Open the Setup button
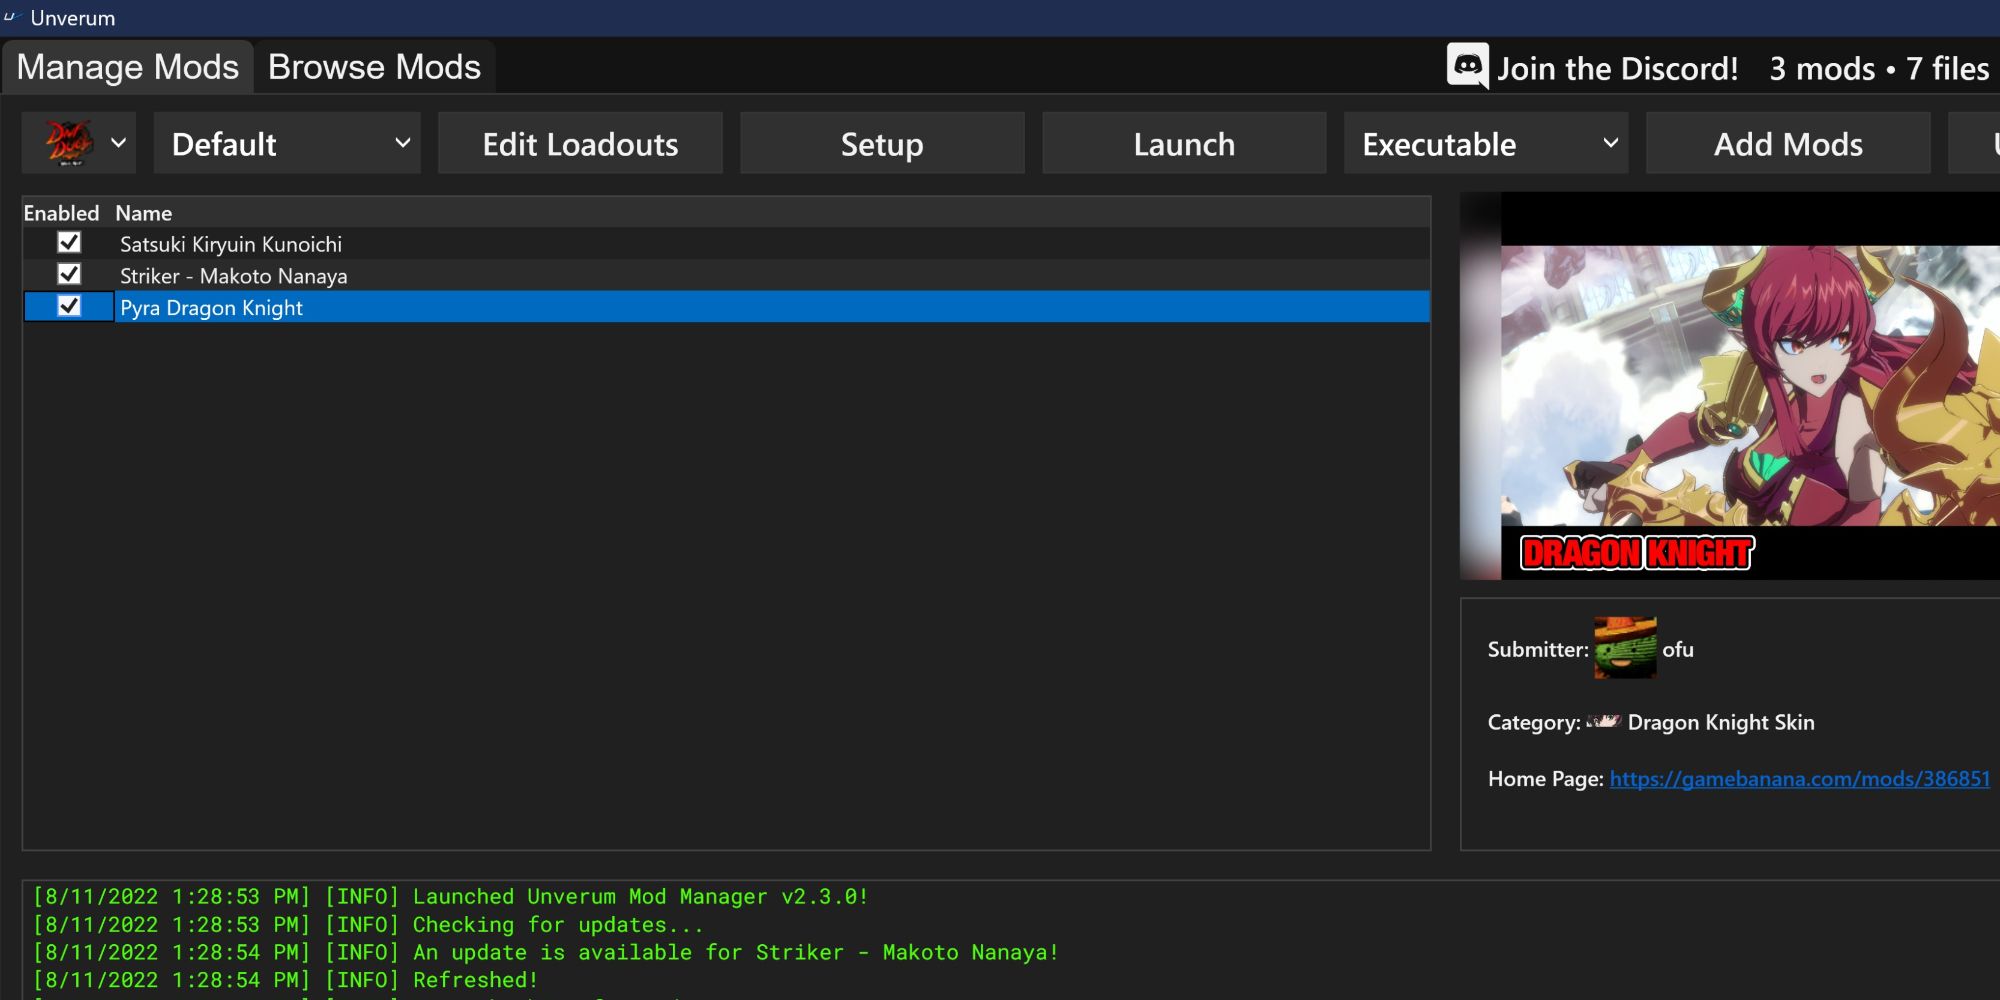This screenshot has height=1000, width=2000. click(x=882, y=143)
